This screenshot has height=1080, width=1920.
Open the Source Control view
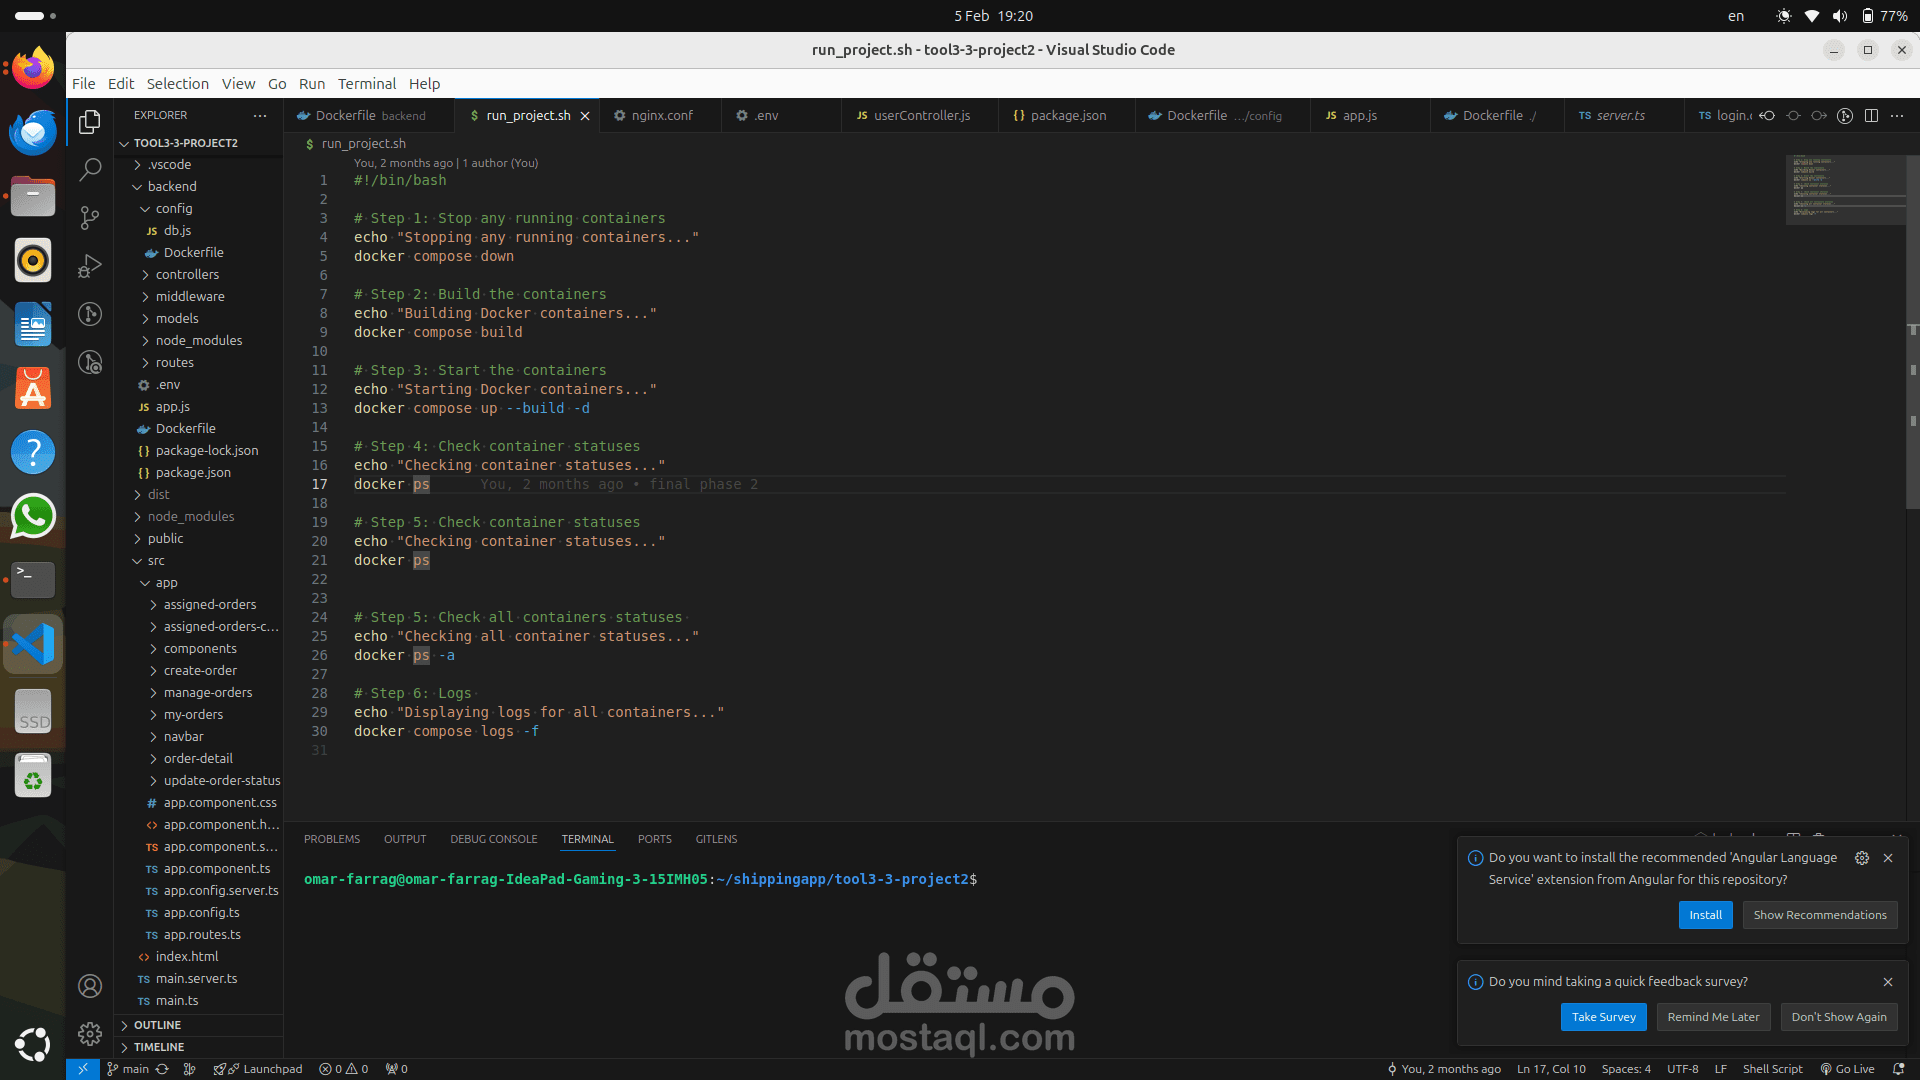click(x=90, y=217)
